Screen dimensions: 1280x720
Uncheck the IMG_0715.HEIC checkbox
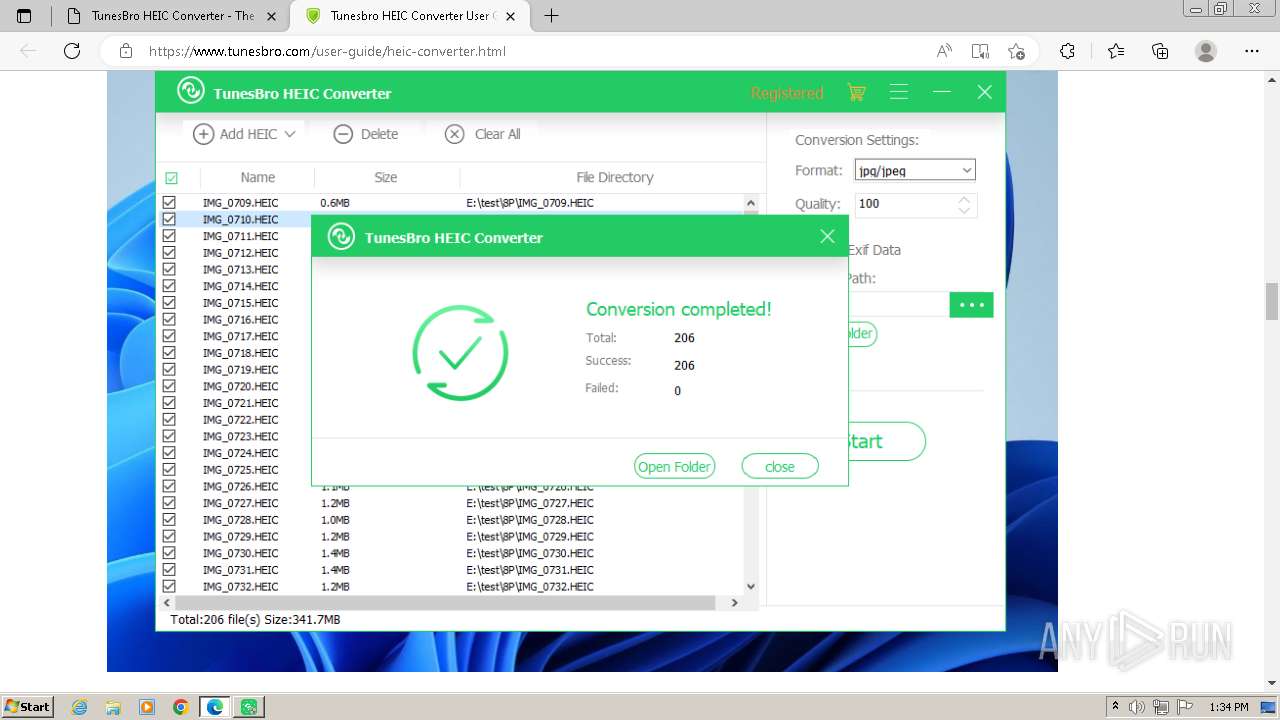coord(169,303)
